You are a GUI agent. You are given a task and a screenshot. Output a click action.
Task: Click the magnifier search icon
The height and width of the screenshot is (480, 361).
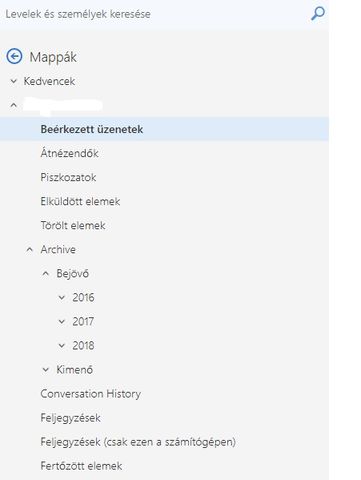click(318, 14)
